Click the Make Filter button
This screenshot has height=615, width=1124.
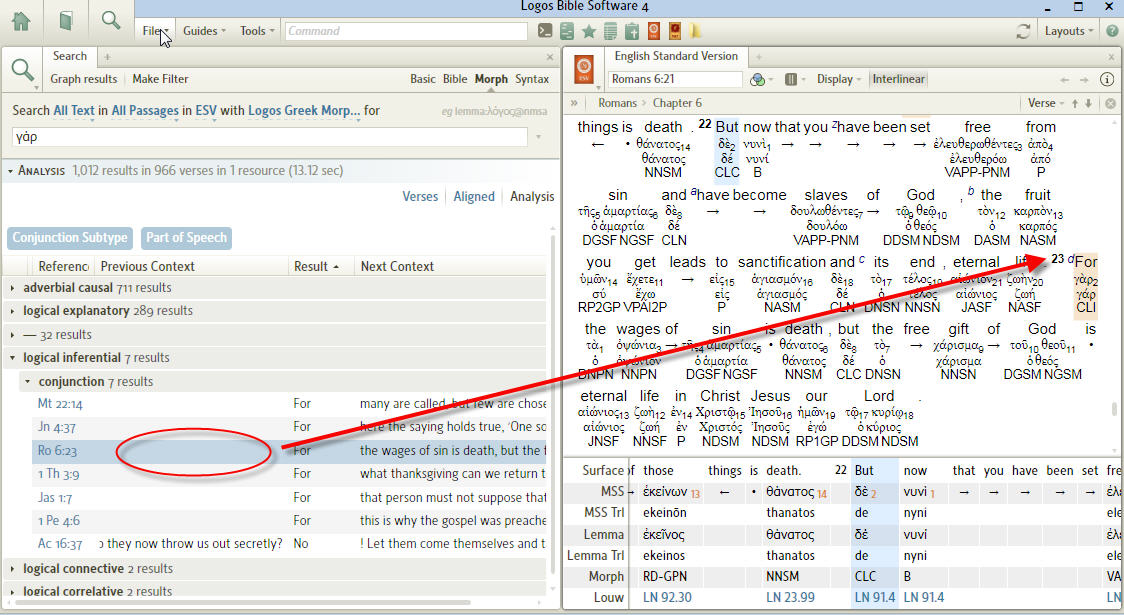pos(160,79)
